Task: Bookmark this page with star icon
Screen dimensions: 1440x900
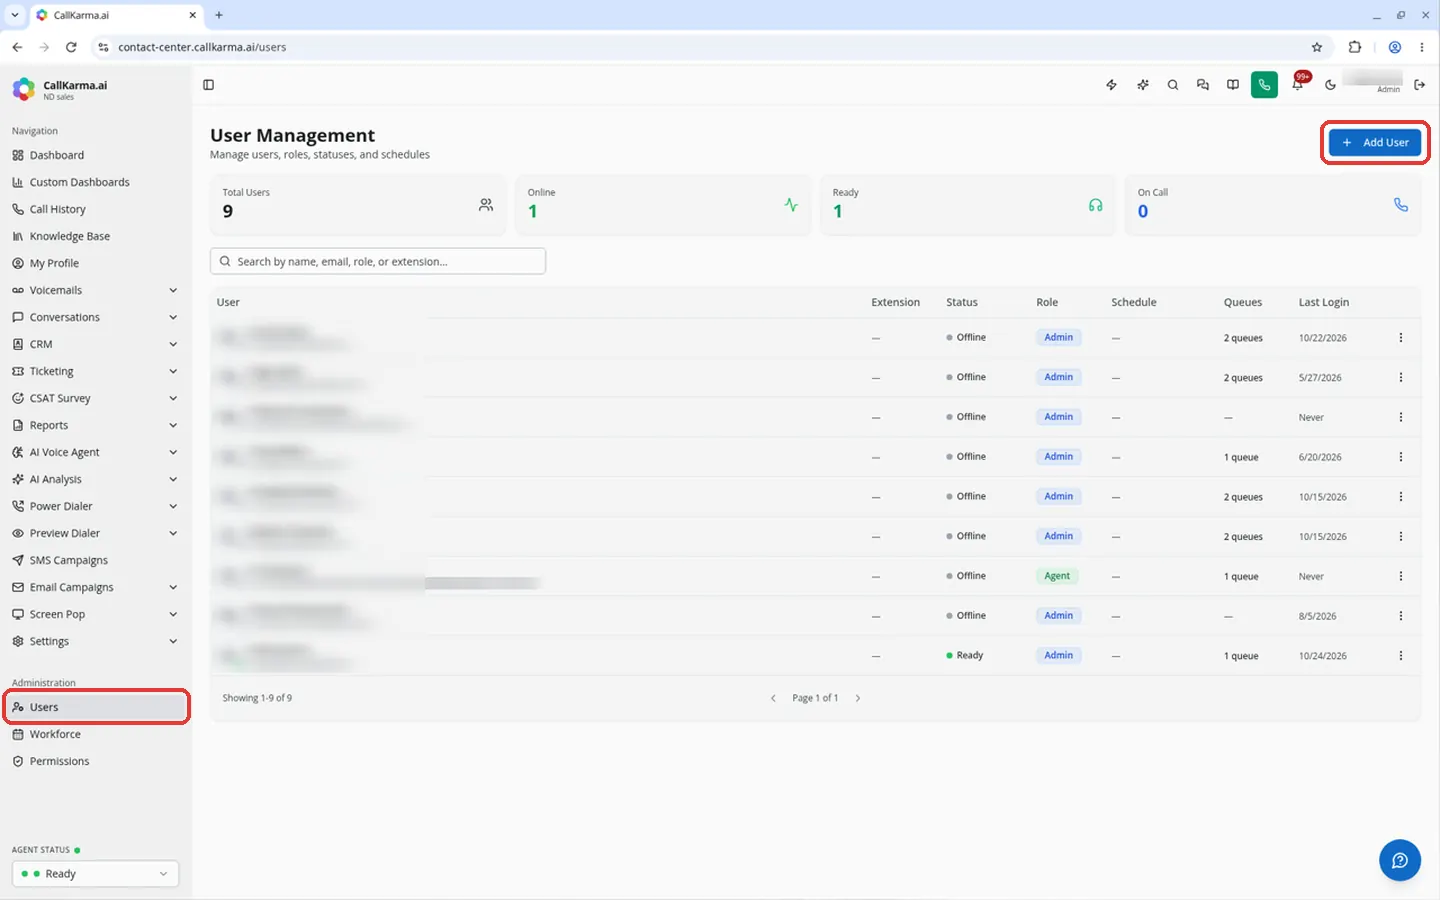Action: [x=1317, y=47]
